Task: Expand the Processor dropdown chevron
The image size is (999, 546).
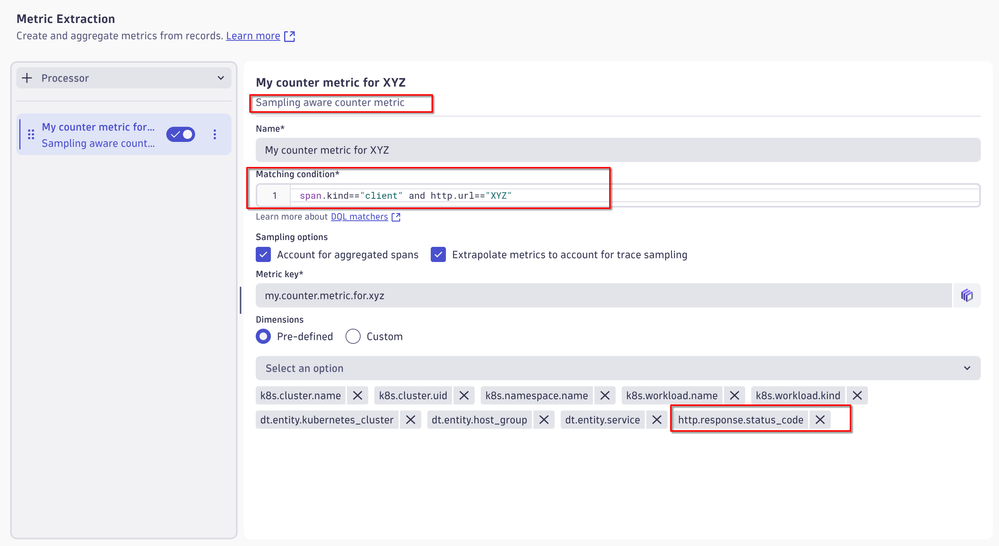Action: (x=220, y=78)
